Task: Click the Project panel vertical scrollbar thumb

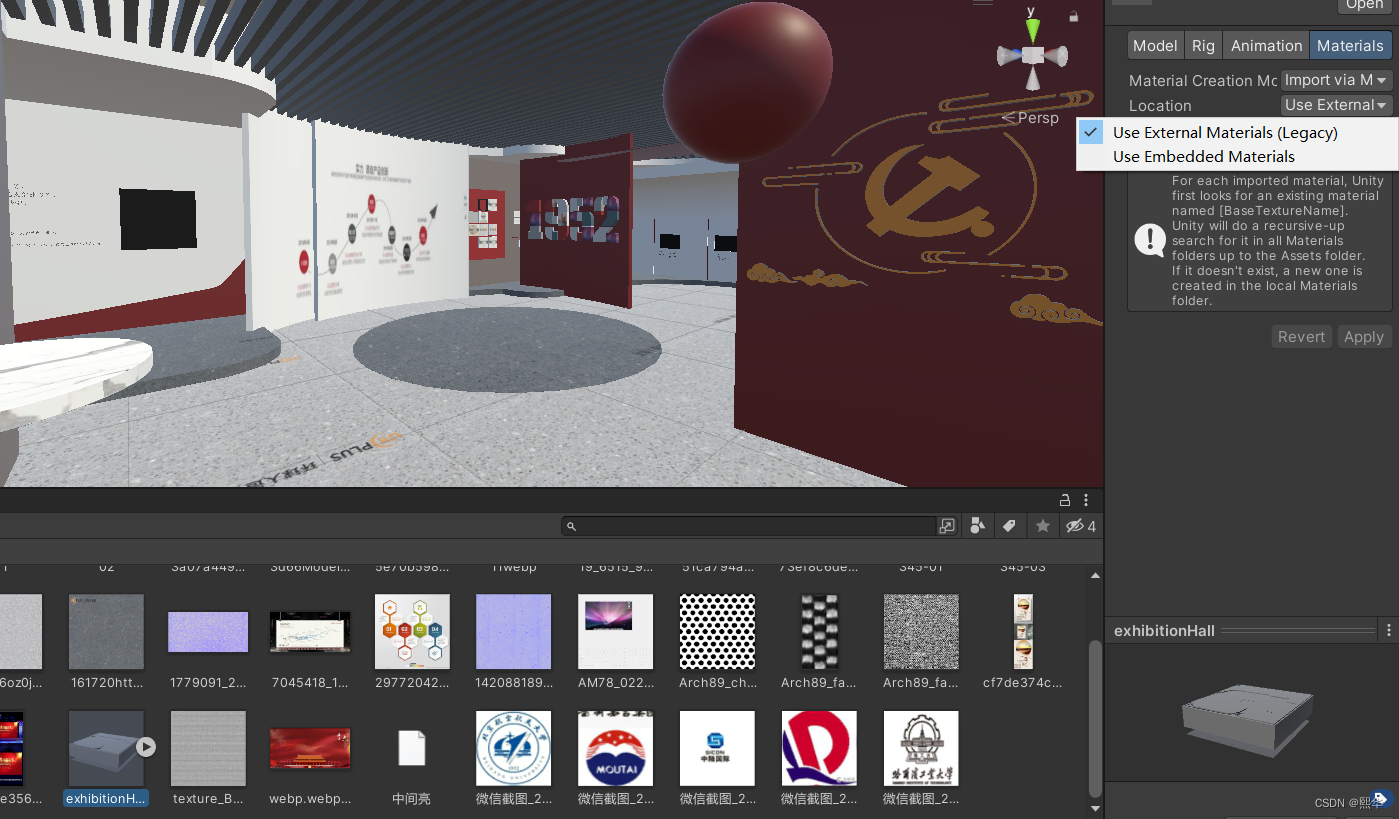Action: tap(1095, 718)
